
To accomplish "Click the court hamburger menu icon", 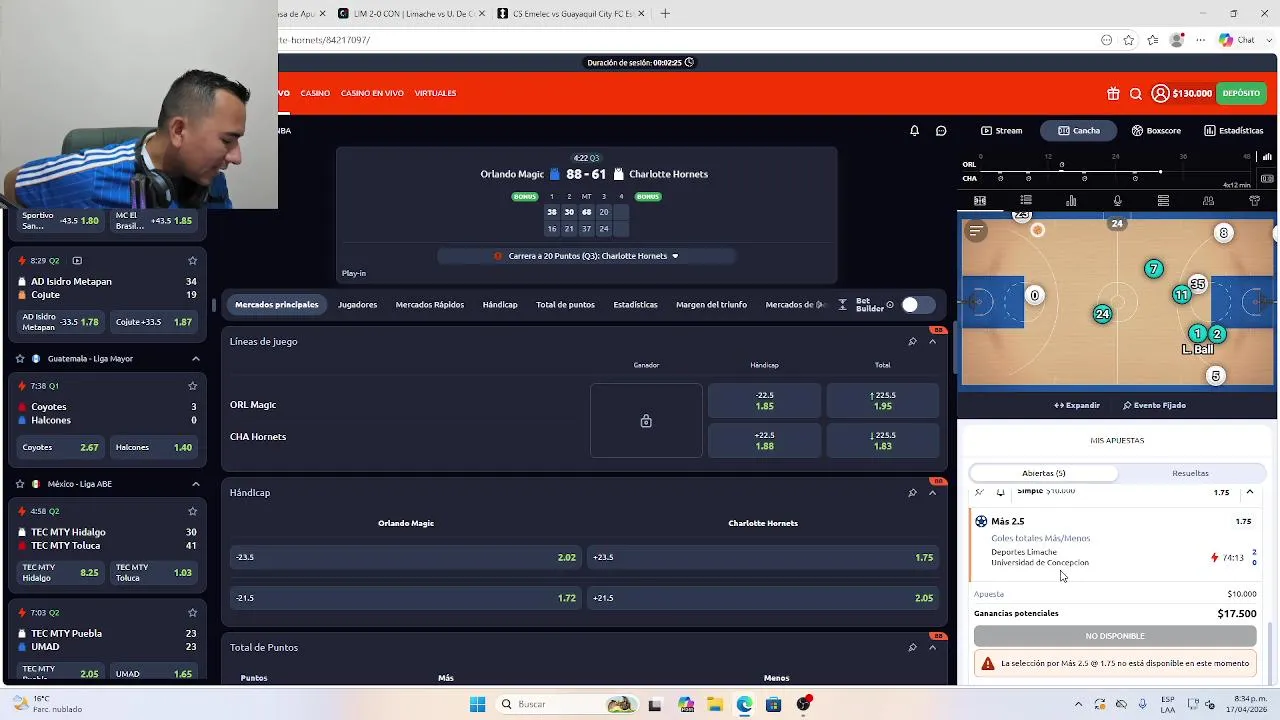I will click(976, 231).
